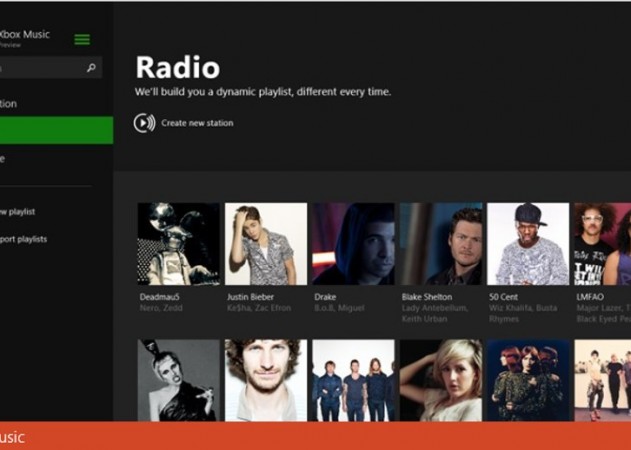This screenshot has width=631, height=450.
Task: Click the Create new station radio icon
Action: [x=144, y=123]
